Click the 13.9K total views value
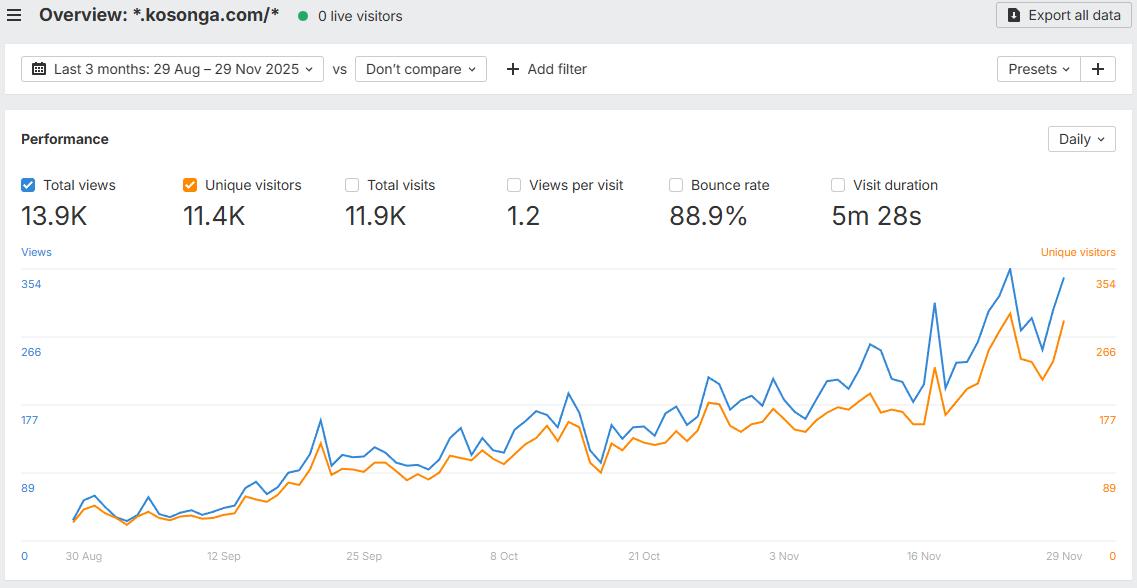This screenshot has height=588, width=1137. [x=54, y=216]
